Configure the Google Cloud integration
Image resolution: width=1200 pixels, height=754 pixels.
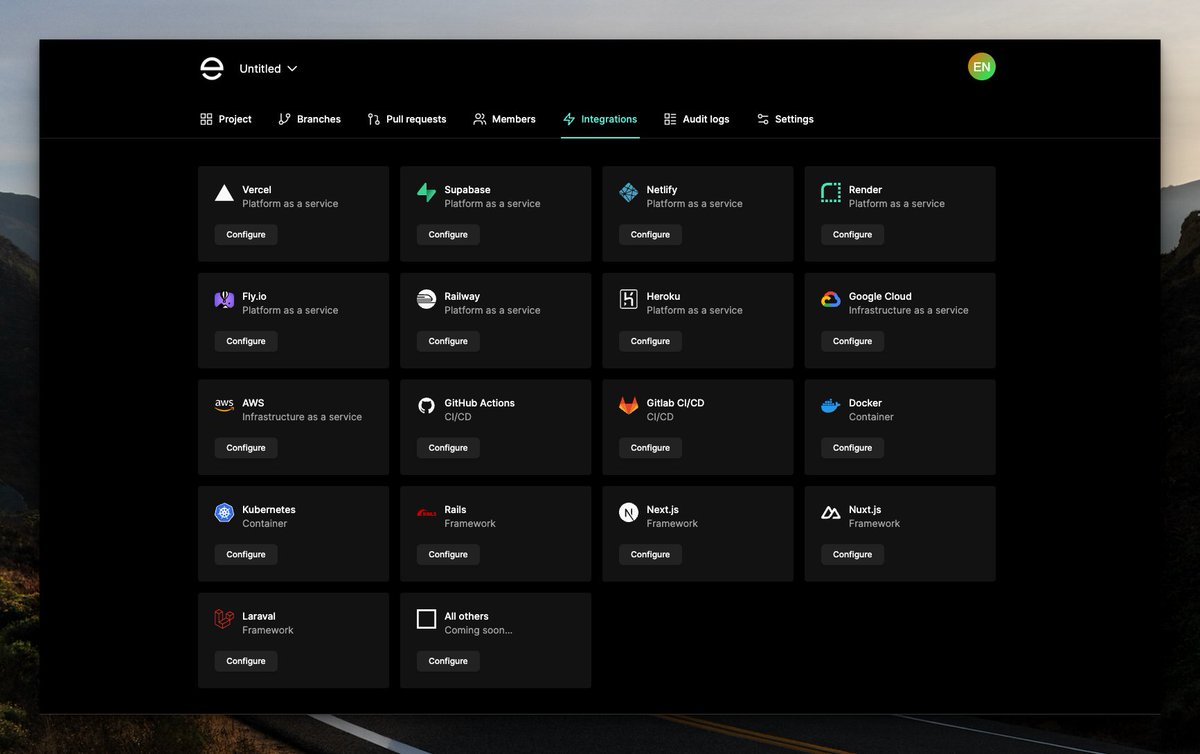click(x=852, y=341)
